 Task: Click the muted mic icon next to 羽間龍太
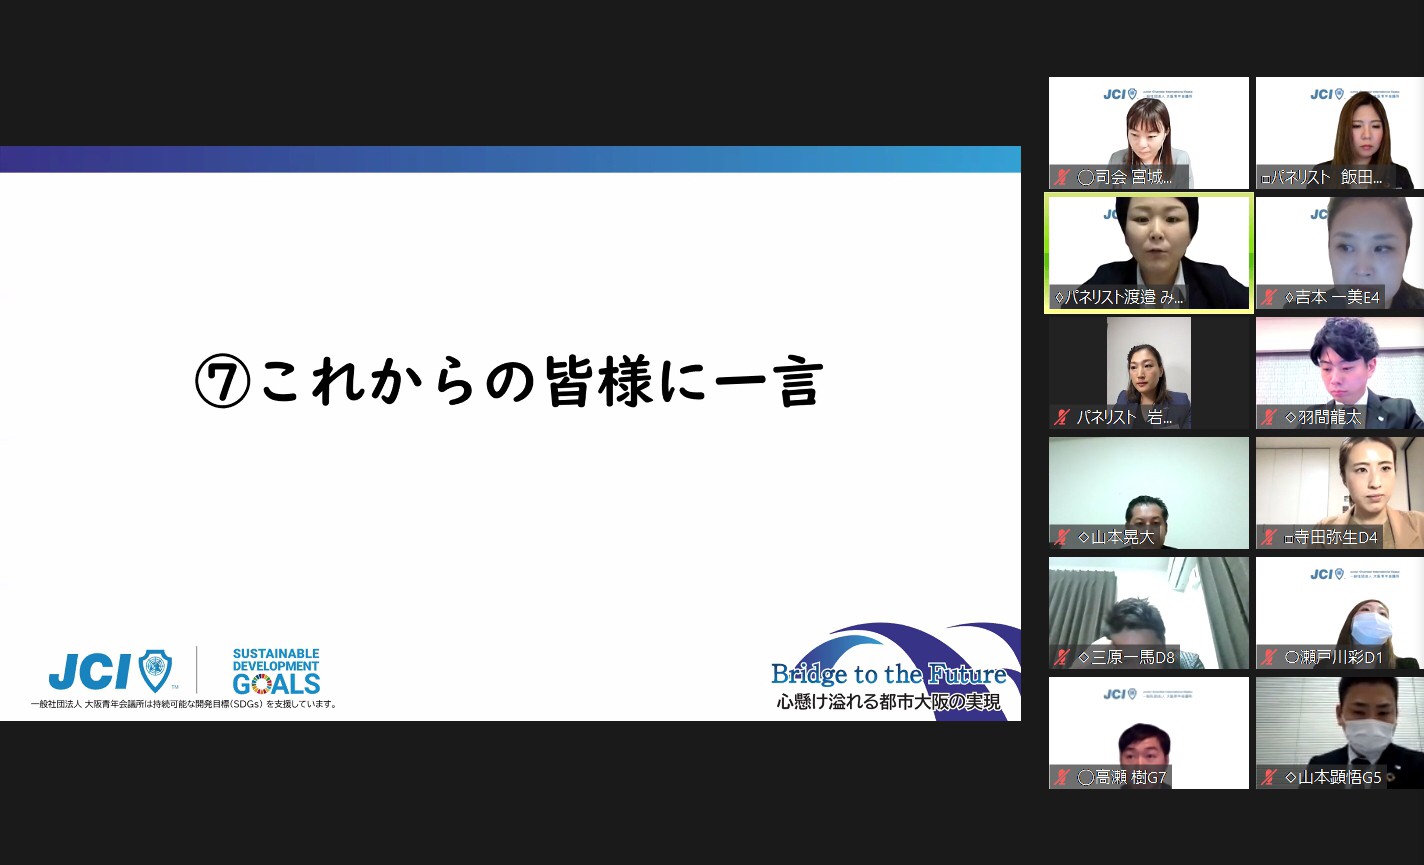(1269, 418)
